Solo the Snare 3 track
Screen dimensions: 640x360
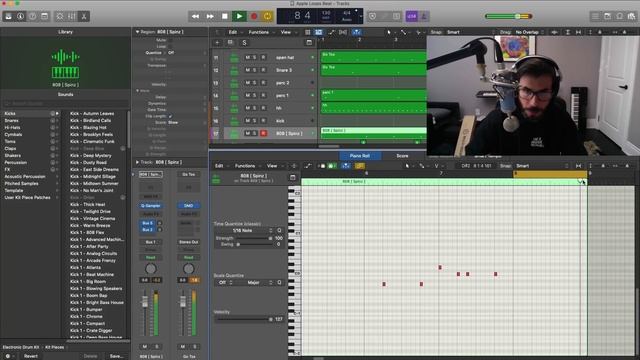pos(255,70)
